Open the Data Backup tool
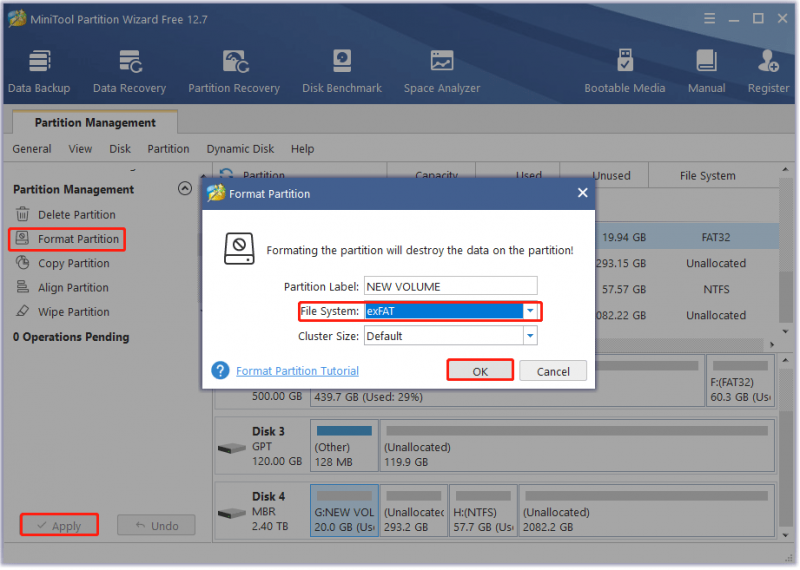The image size is (800, 570). pyautogui.click(x=39, y=71)
